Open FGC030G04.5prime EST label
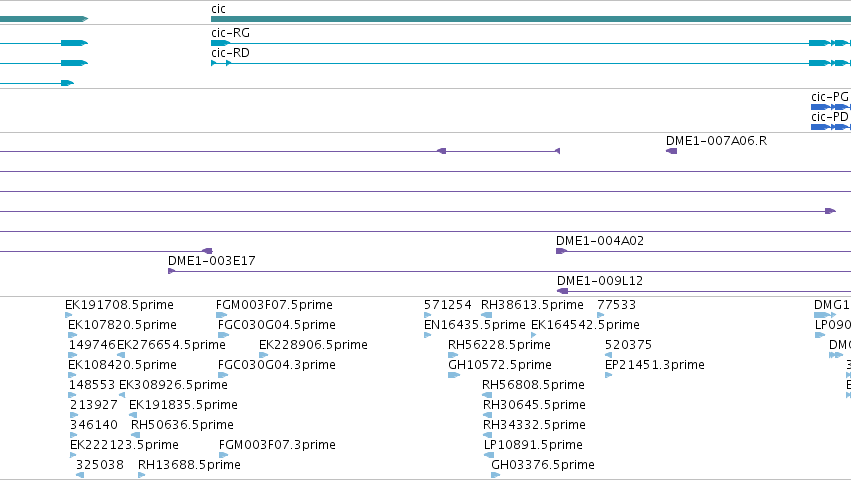This screenshot has width=851, height=480. tap(277, 325)
